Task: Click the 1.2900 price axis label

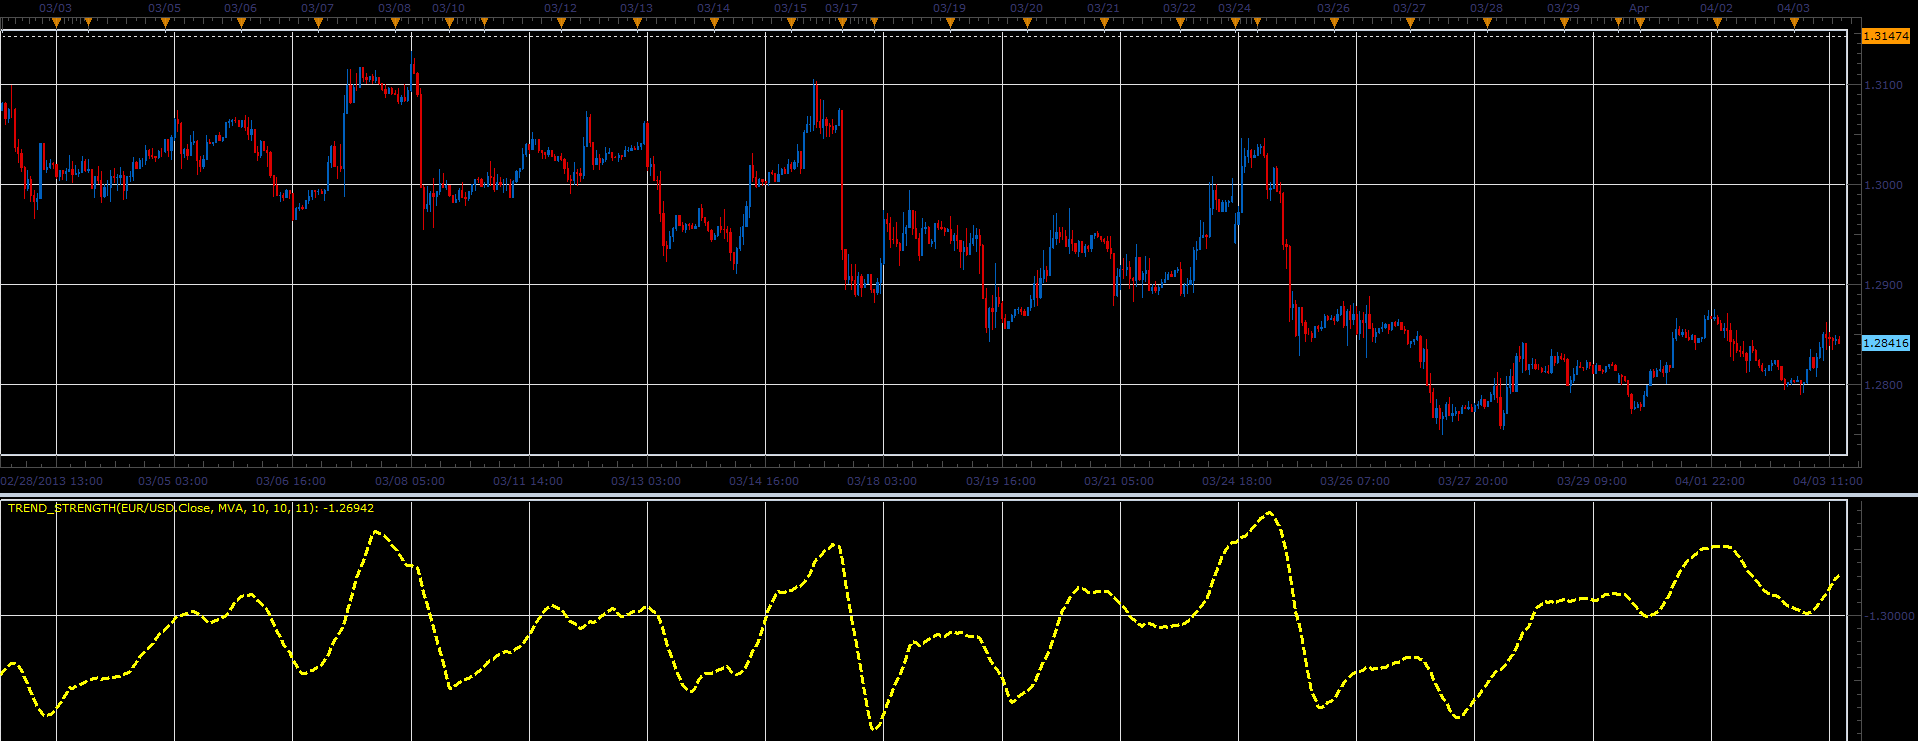Action: [x=1883, y=286]
